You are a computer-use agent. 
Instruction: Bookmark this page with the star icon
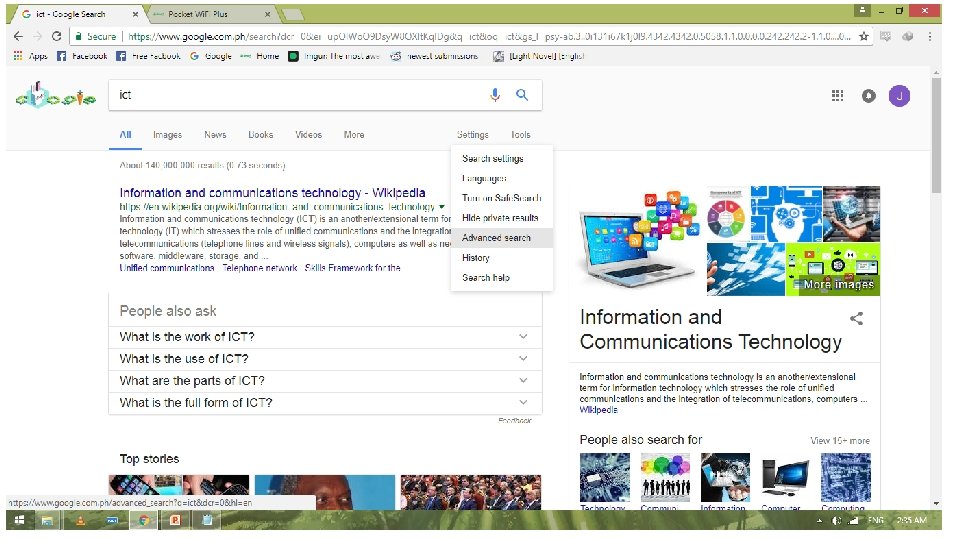click(864, 37)
